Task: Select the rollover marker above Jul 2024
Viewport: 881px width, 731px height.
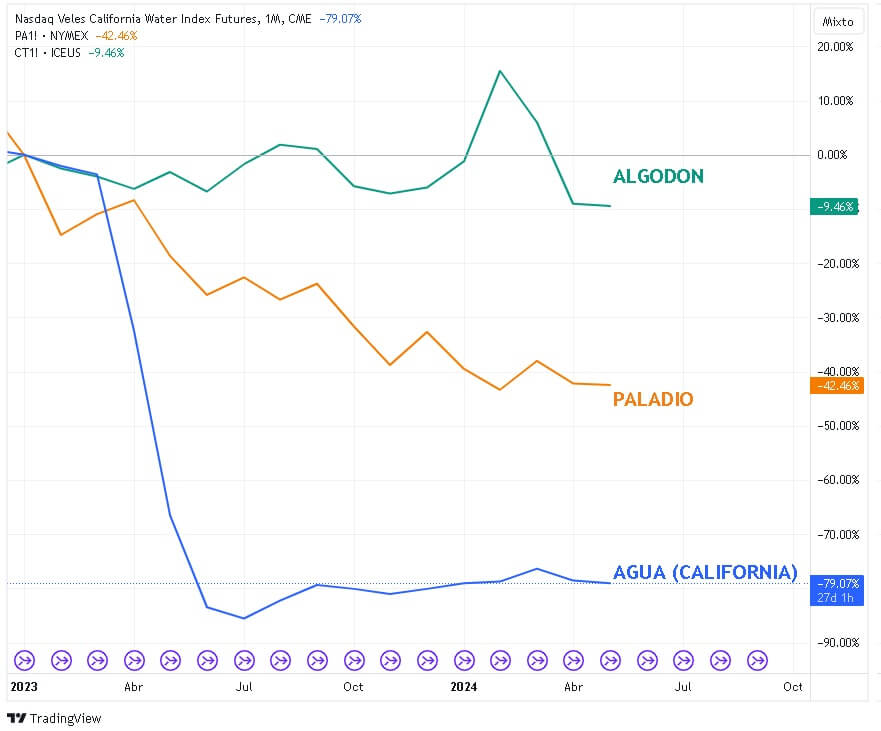Action: (x=684, y=660)
